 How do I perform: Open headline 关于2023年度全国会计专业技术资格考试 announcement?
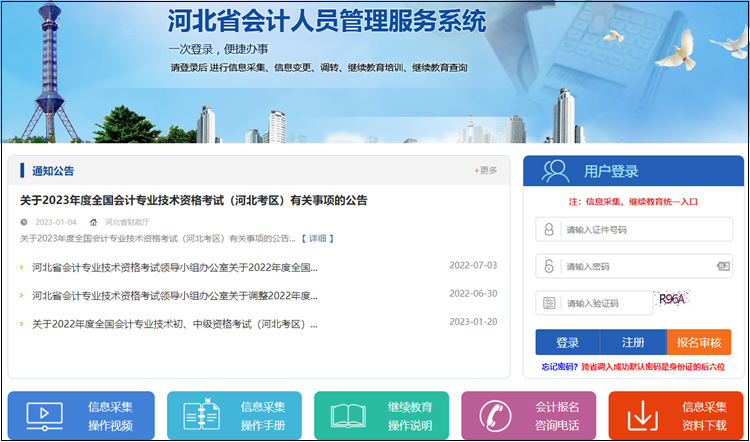point(194,200)
